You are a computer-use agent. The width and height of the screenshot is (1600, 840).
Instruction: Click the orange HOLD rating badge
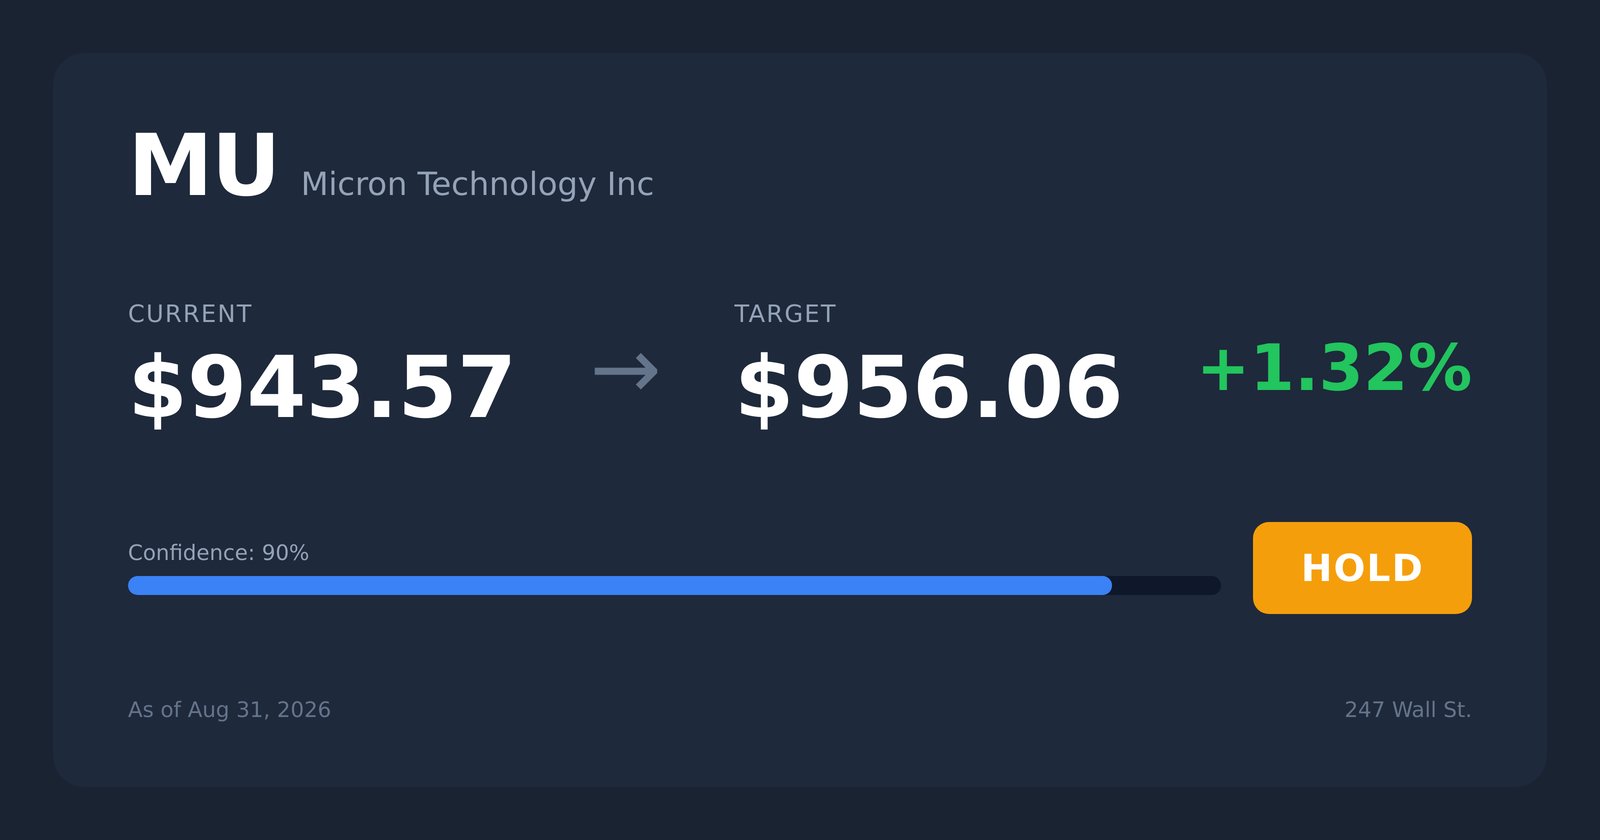tap(1362, 568)
